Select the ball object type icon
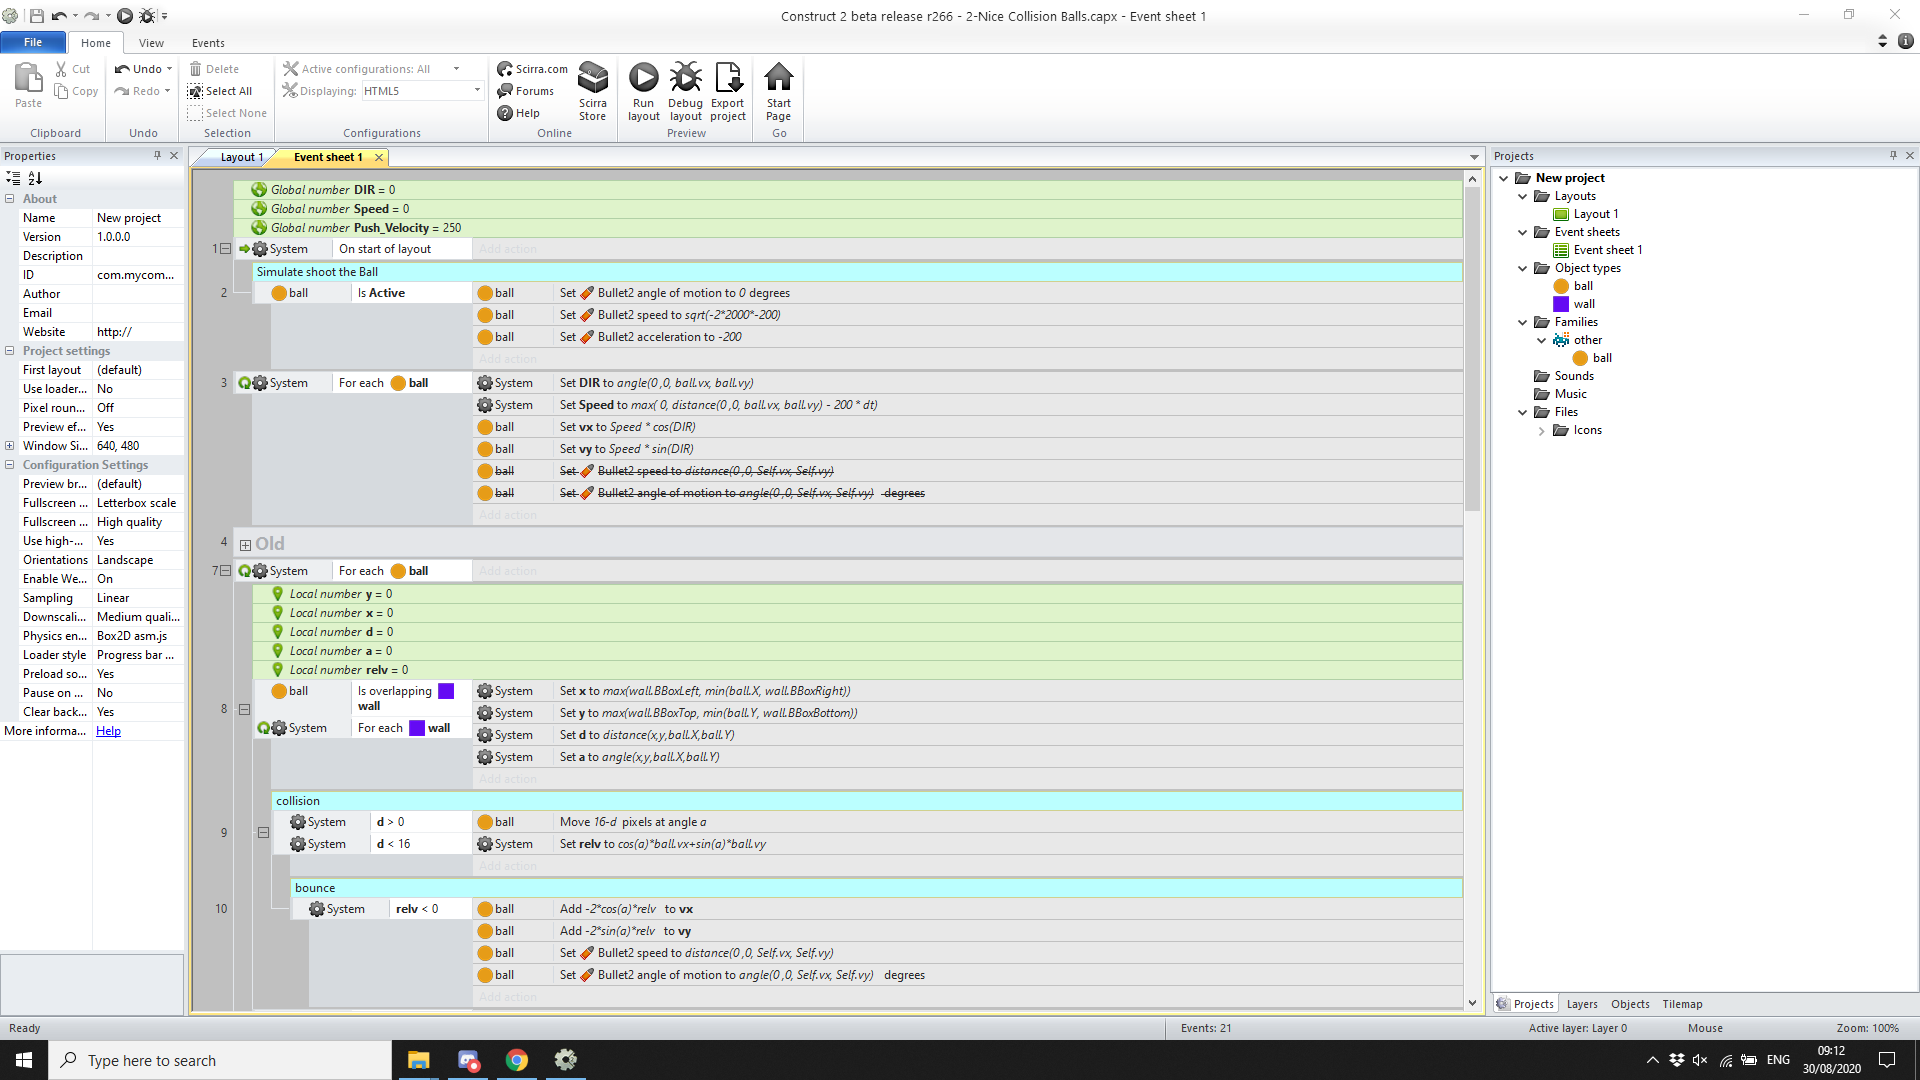Screen dimensions: 1920x1080 (1561, 286)
